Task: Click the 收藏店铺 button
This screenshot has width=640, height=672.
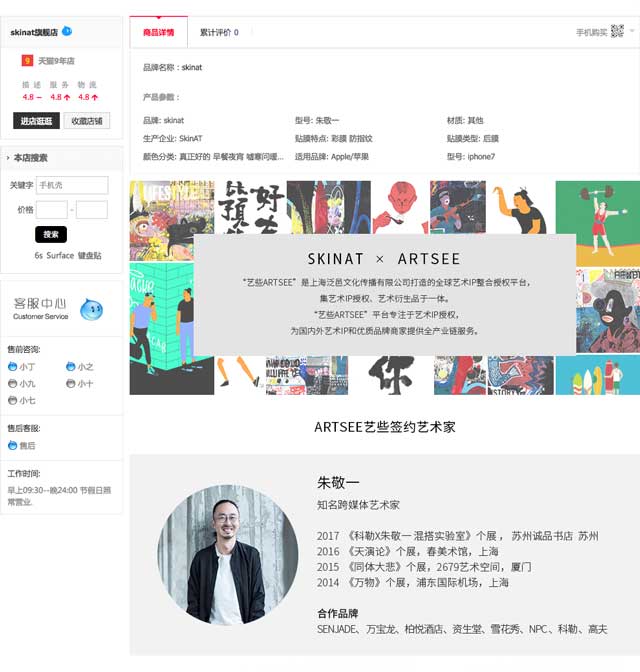Action: (x=87, y=121)
